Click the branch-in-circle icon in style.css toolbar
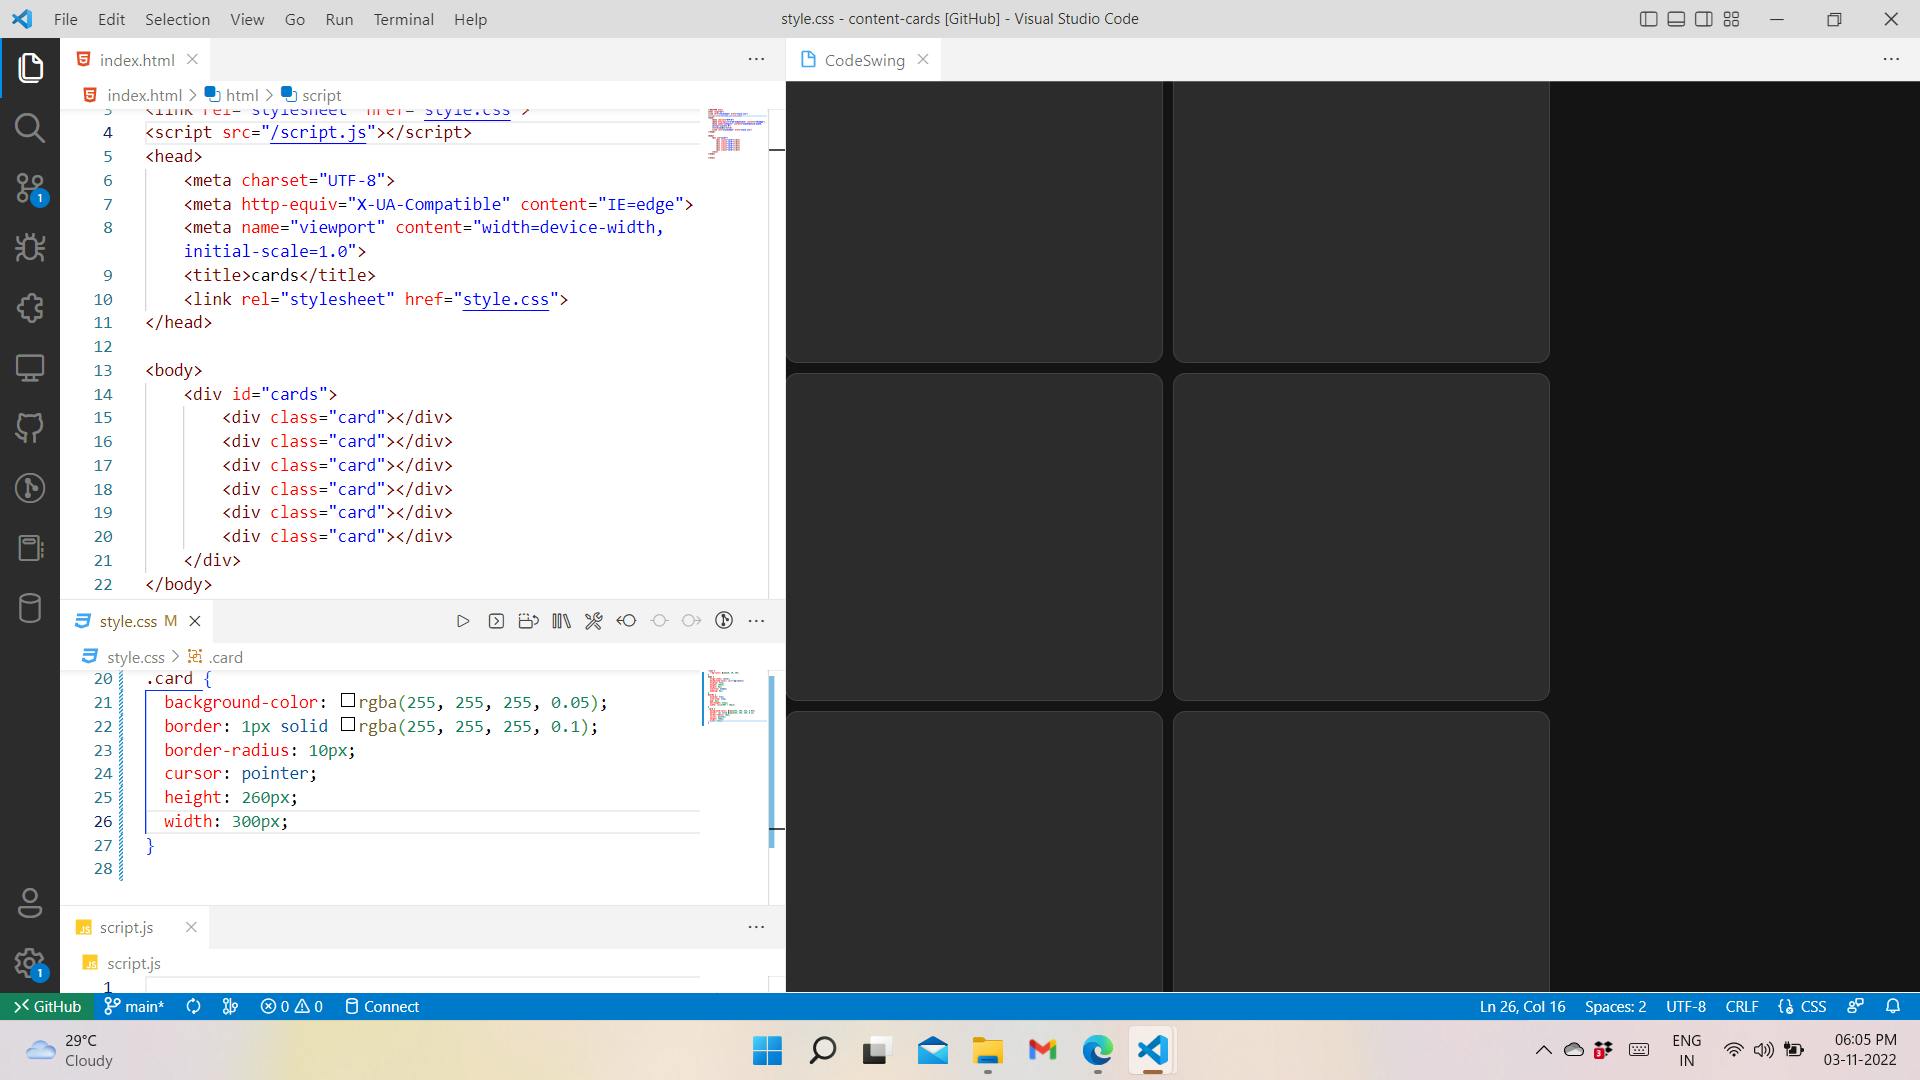 pyautogui.click(x=724, y=621)
